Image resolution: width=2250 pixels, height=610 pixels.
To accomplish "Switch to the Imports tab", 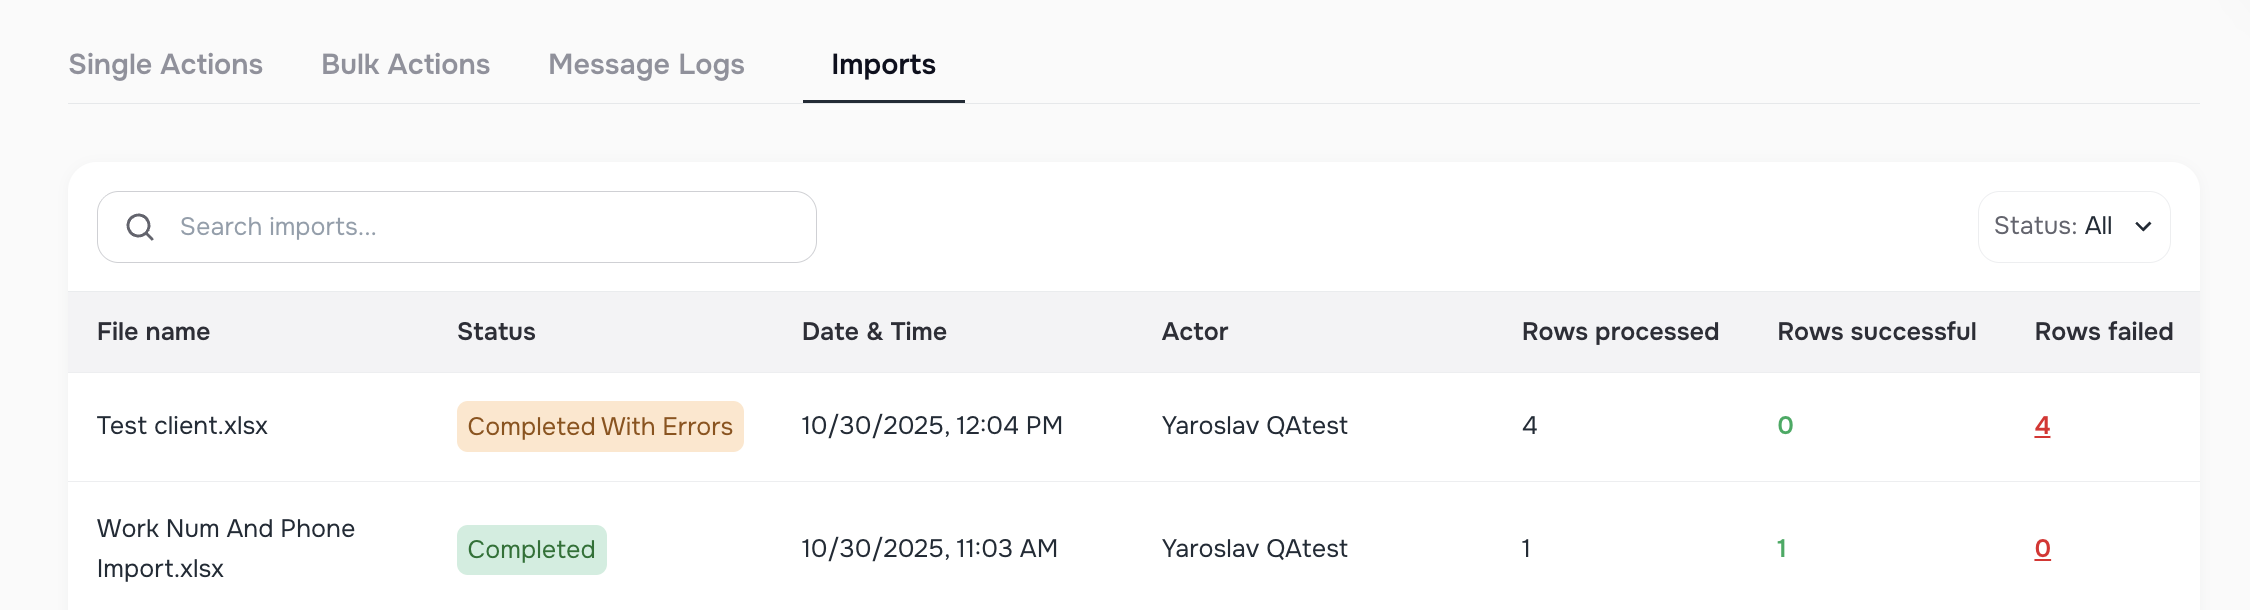I will 884,64.
